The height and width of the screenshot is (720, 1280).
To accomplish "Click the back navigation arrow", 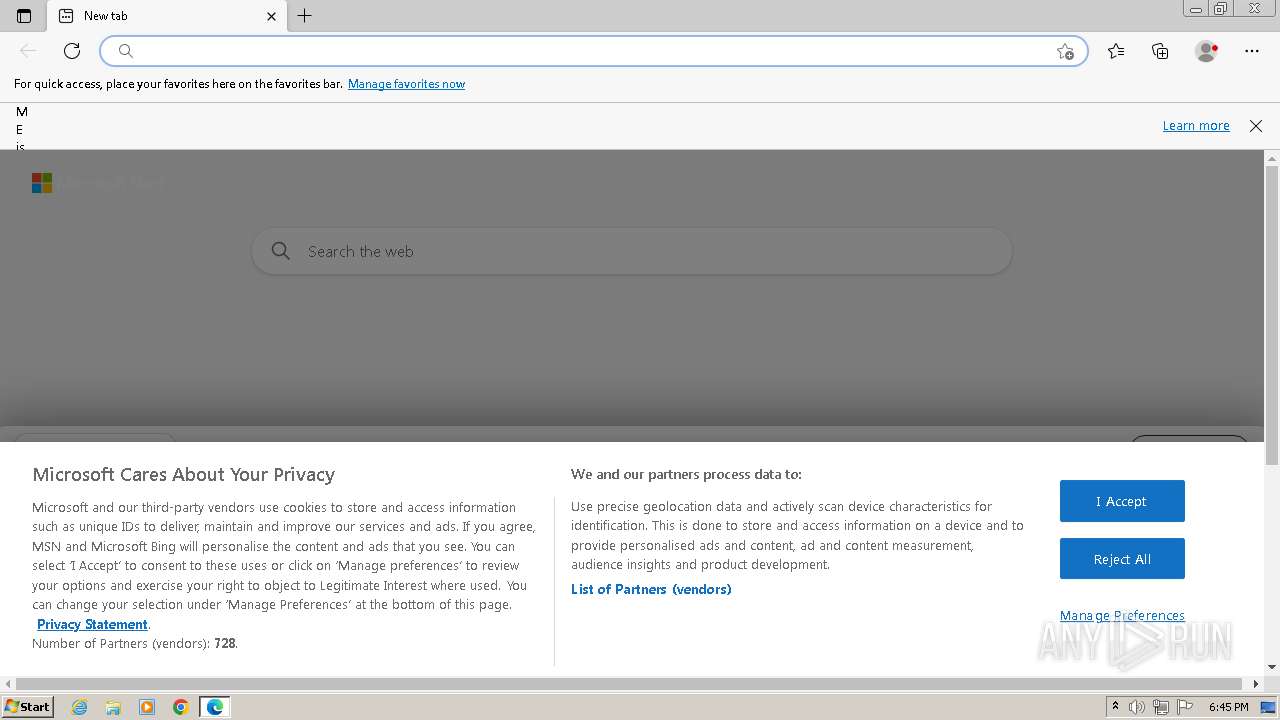I will pos(28,51).
